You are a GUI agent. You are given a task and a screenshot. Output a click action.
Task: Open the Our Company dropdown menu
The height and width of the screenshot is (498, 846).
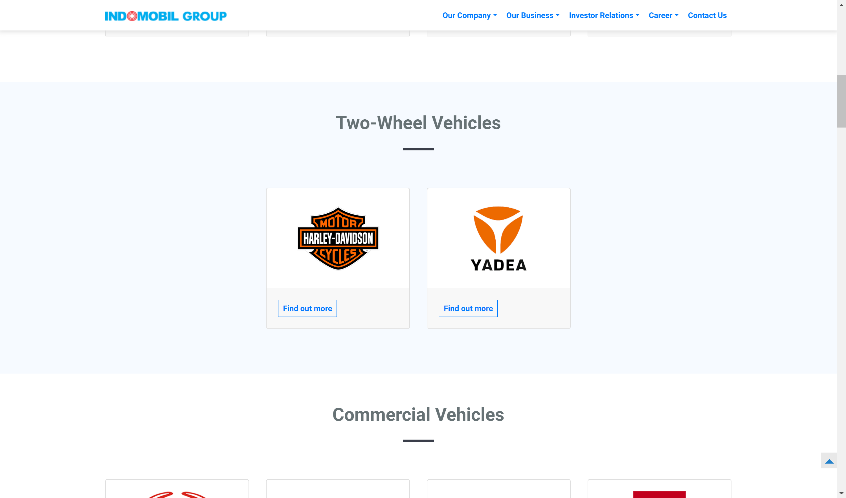click(469, 15)
